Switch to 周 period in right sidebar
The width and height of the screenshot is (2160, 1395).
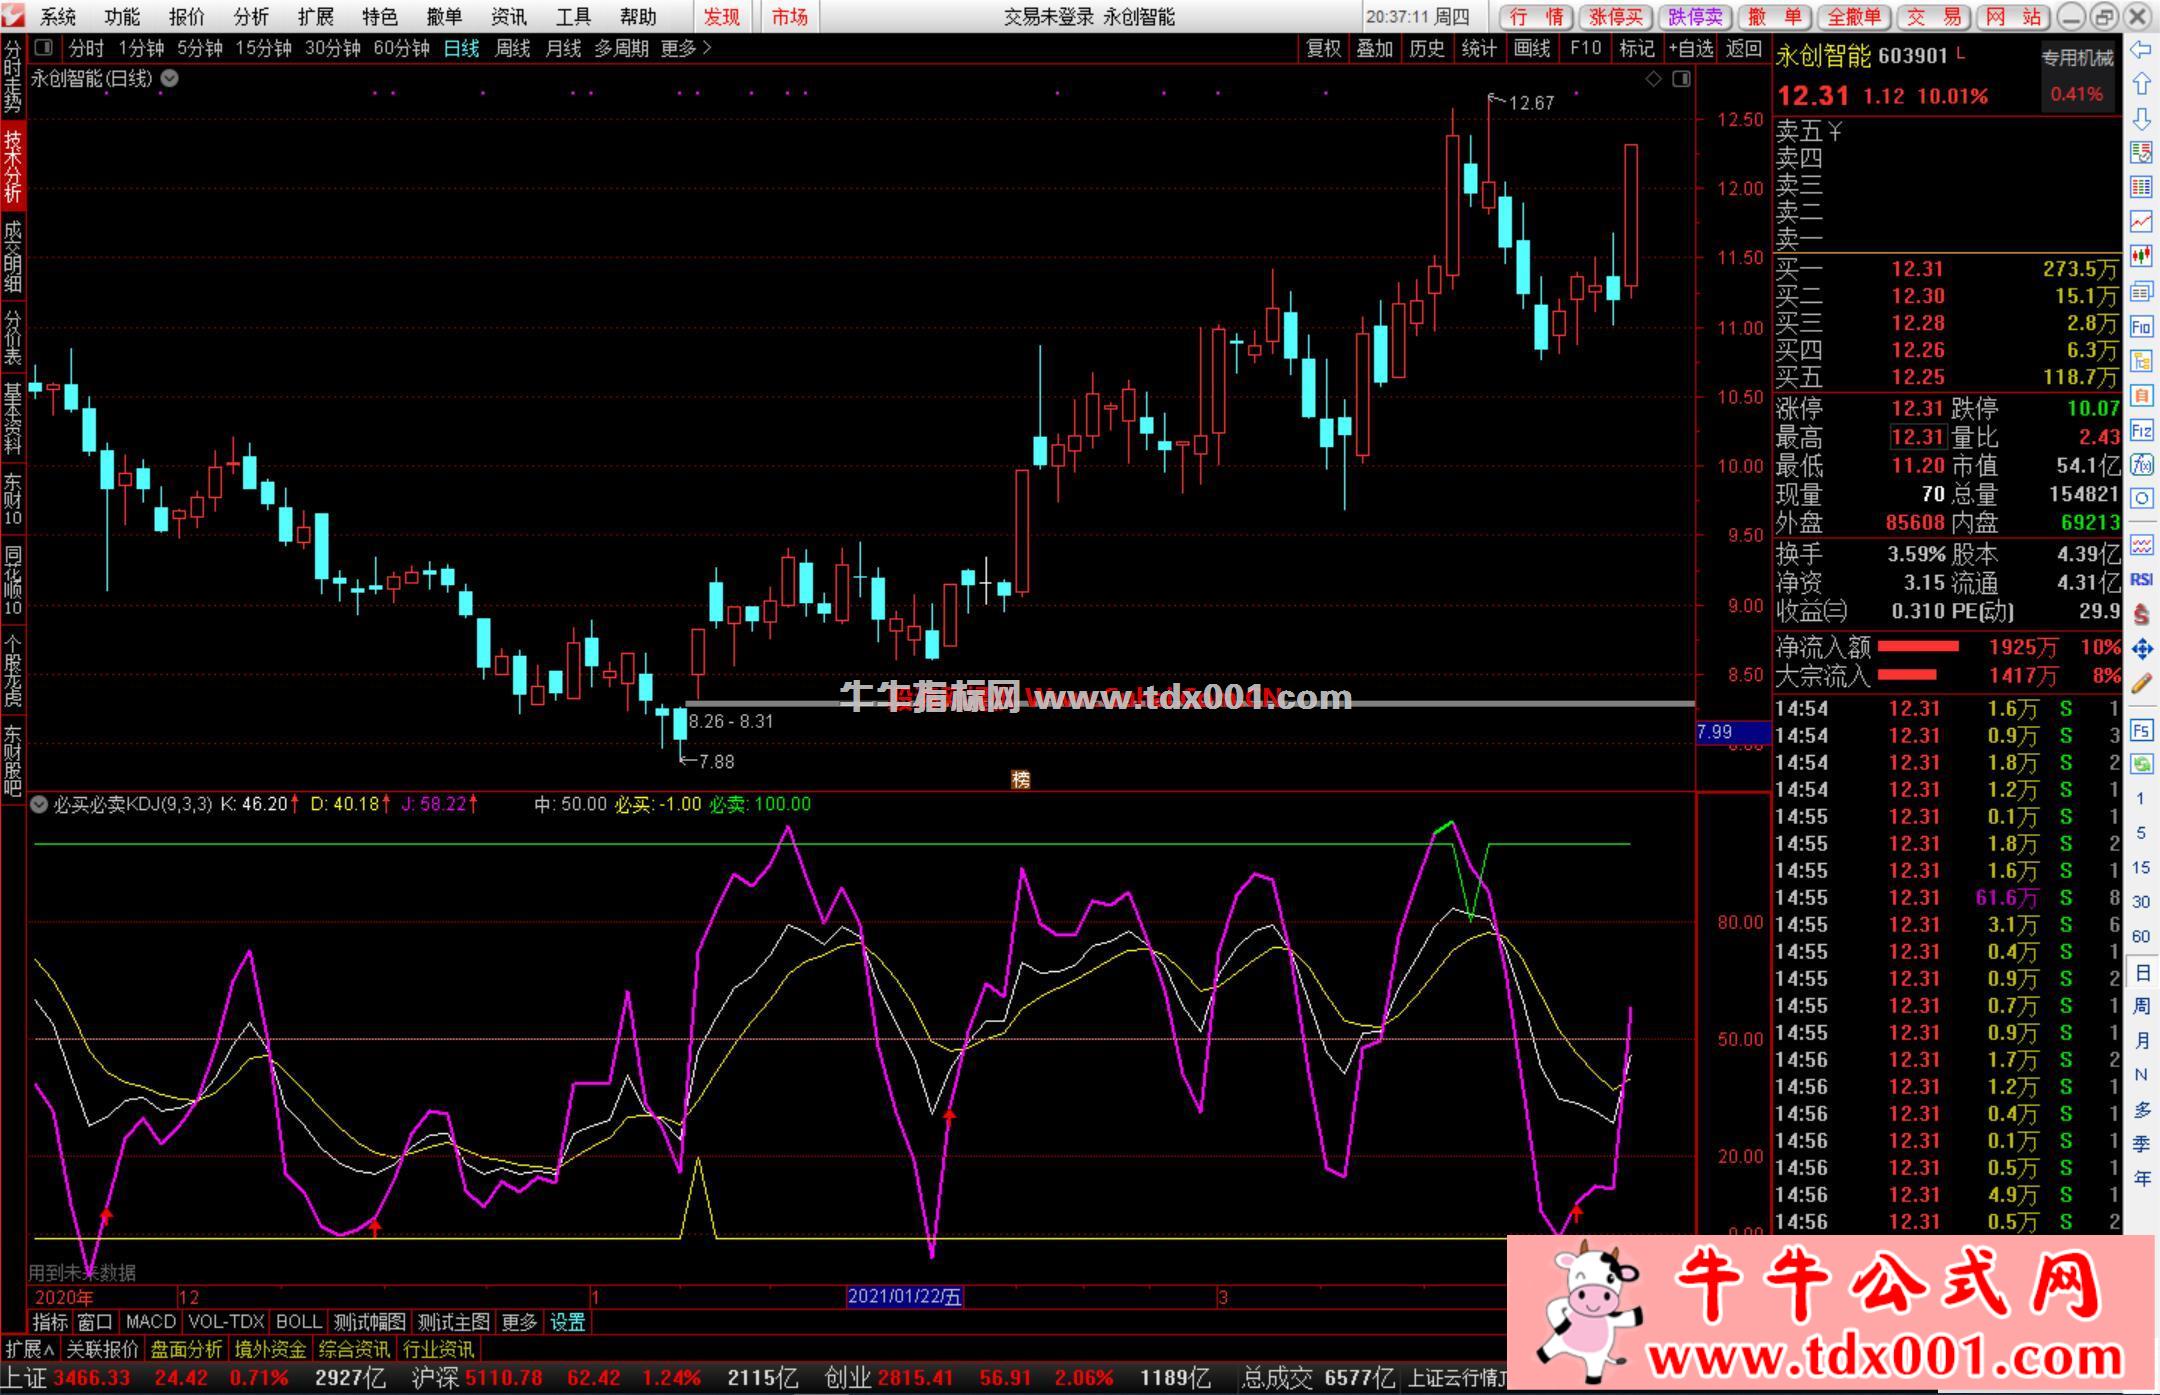click(x=2141, y=1006)
